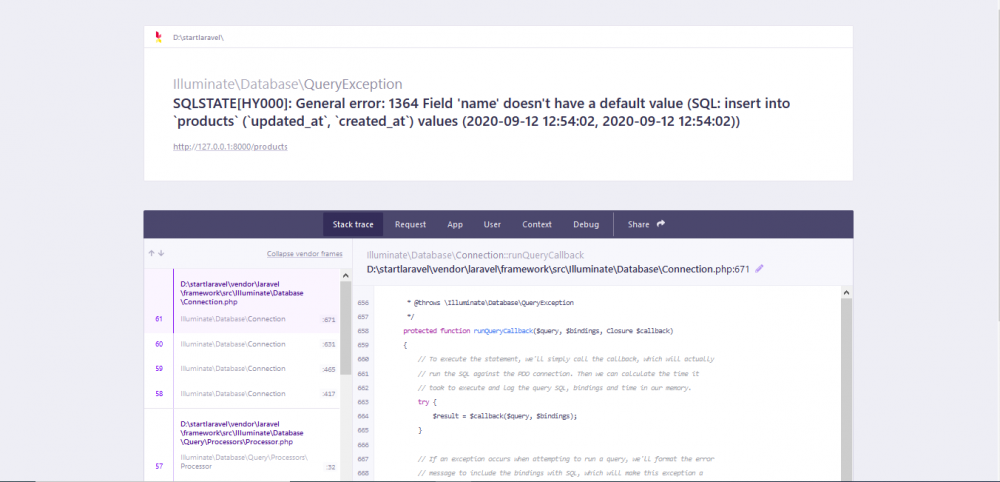Click the Share arrow icon
The image size is (1000, 482).
pyautogui.click(x=661, y=224)
